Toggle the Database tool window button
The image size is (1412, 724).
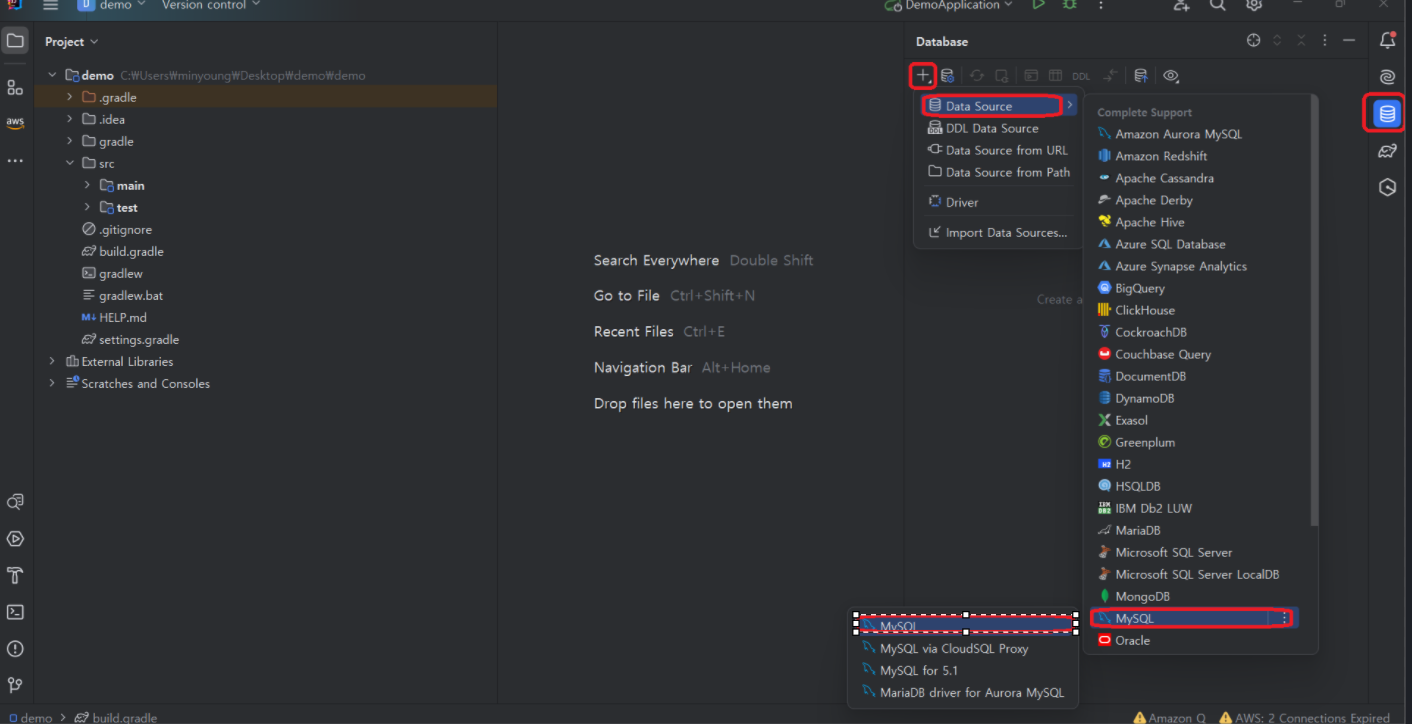(1387, 114)
